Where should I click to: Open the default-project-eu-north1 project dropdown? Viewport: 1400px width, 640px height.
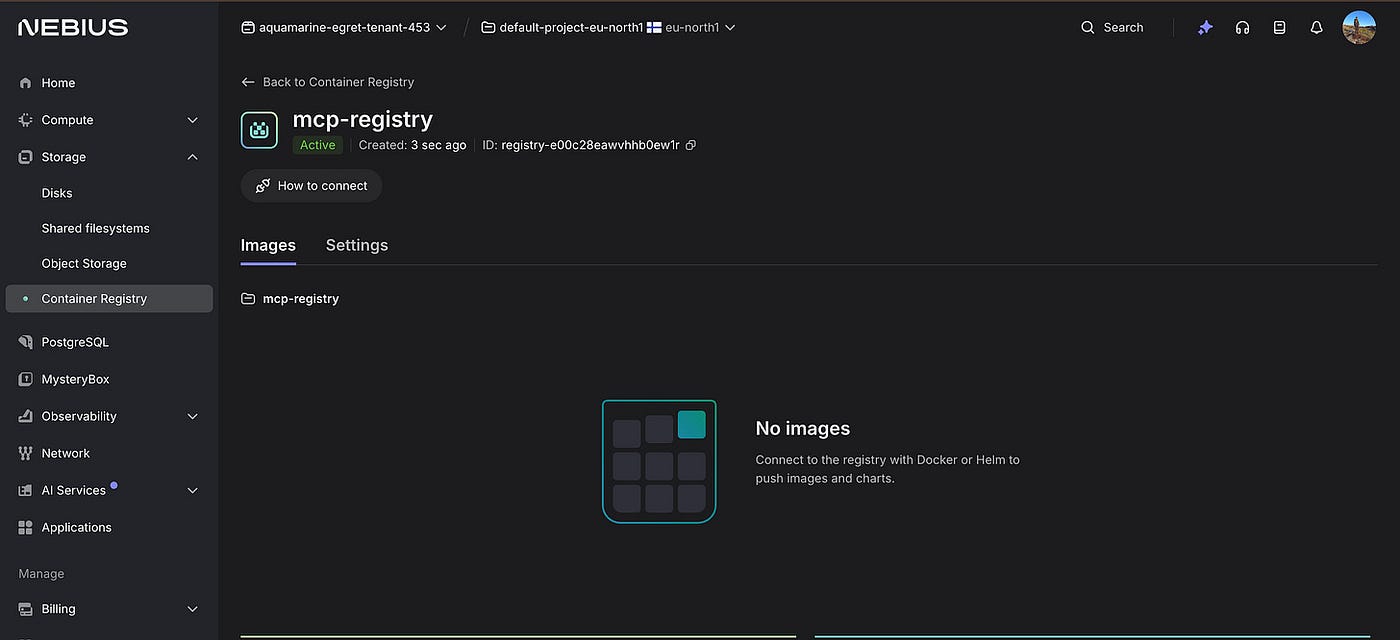(x=608, y=28)
